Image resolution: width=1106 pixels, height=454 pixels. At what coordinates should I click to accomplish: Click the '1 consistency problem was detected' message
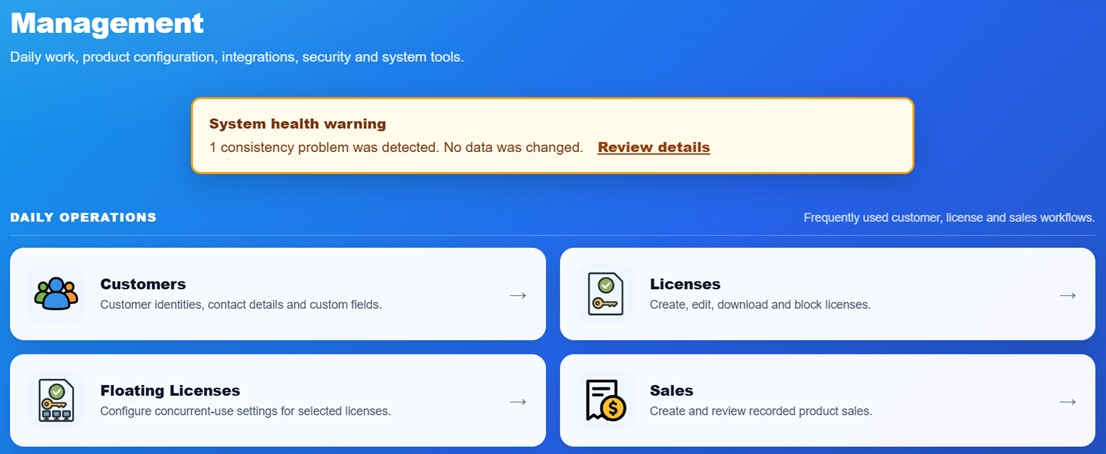click(396, 148)
